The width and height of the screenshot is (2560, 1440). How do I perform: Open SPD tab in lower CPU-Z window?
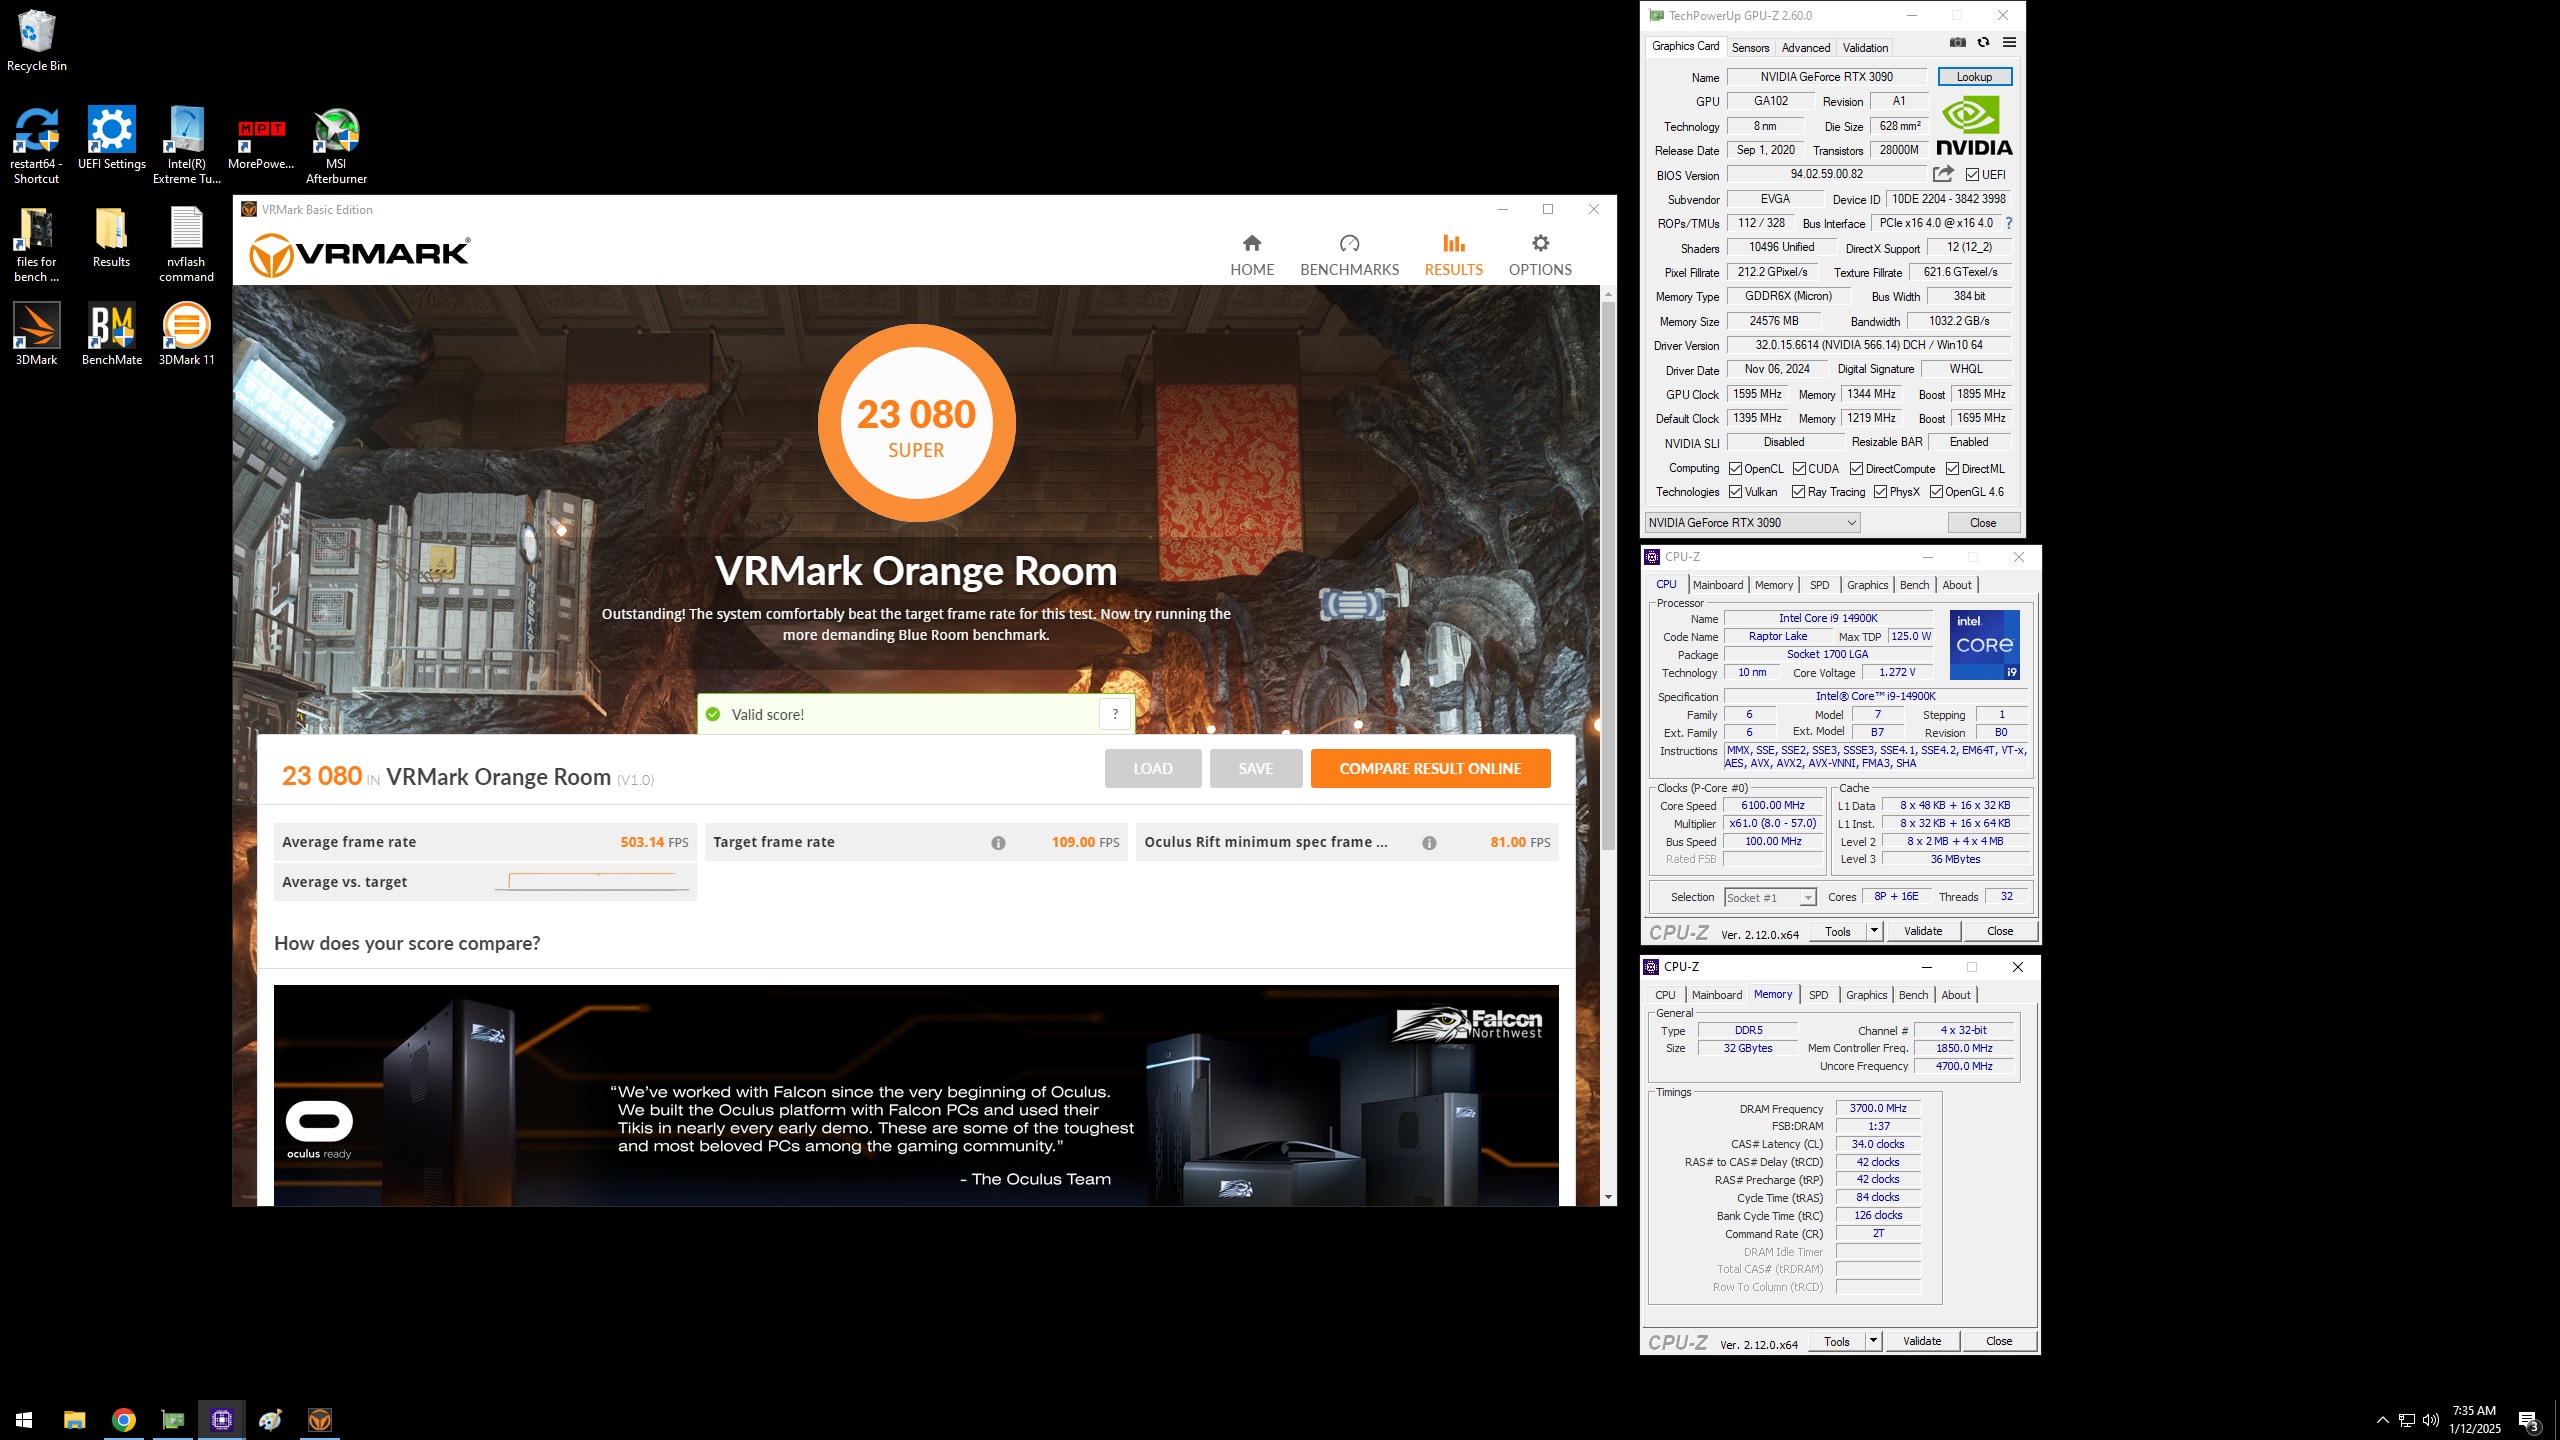[x=1818, y=995]
